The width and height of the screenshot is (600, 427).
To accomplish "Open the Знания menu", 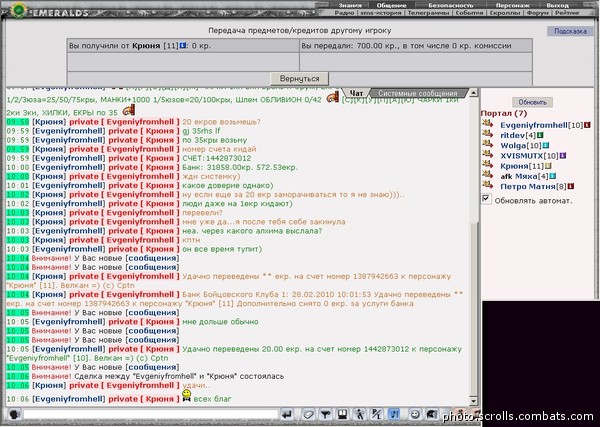I will click(x=350, y=5).
